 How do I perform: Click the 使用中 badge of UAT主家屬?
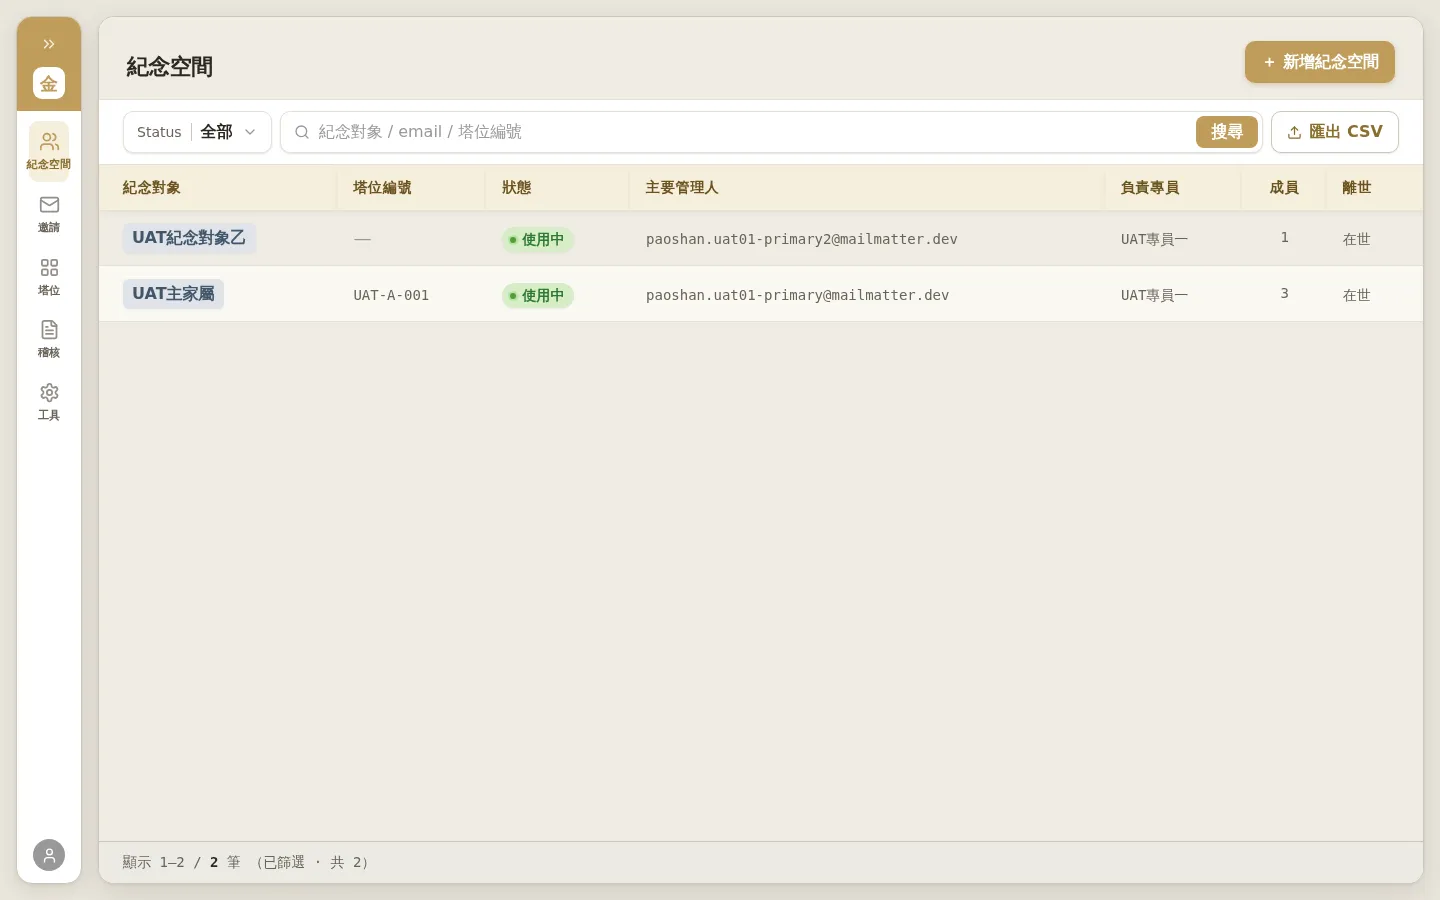[x=538, y=295]
